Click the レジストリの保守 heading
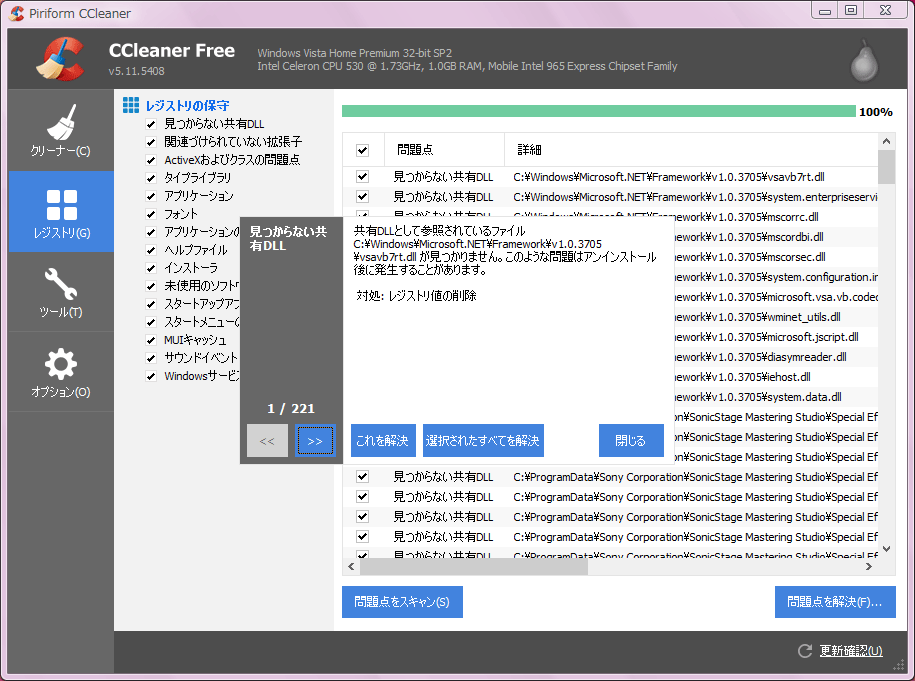The height and width of the screenshot is (681, 915). coord(187,106)
